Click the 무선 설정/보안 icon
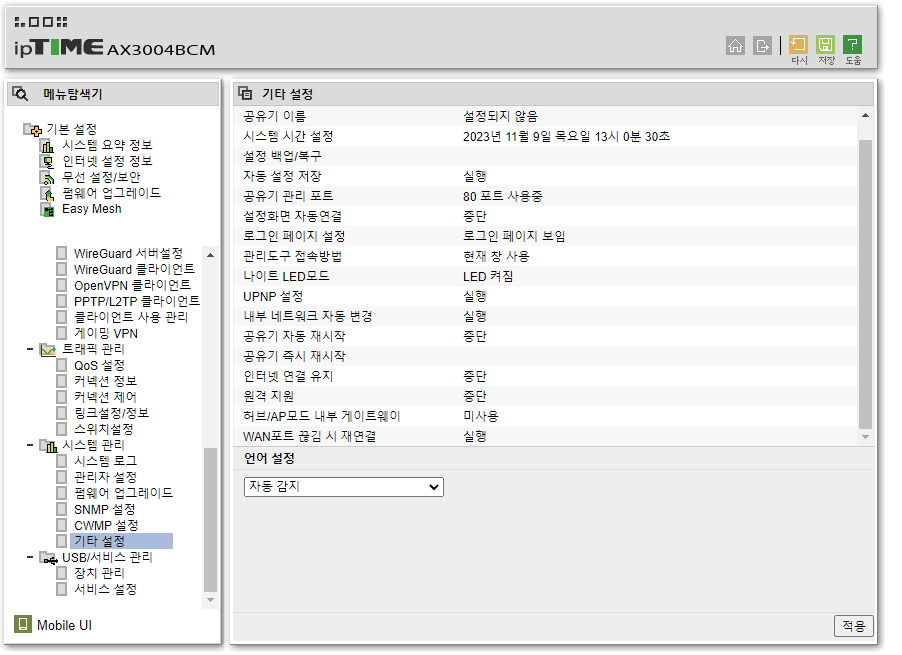The height and width of the screenshot is (655, 902). pos(47,178)
